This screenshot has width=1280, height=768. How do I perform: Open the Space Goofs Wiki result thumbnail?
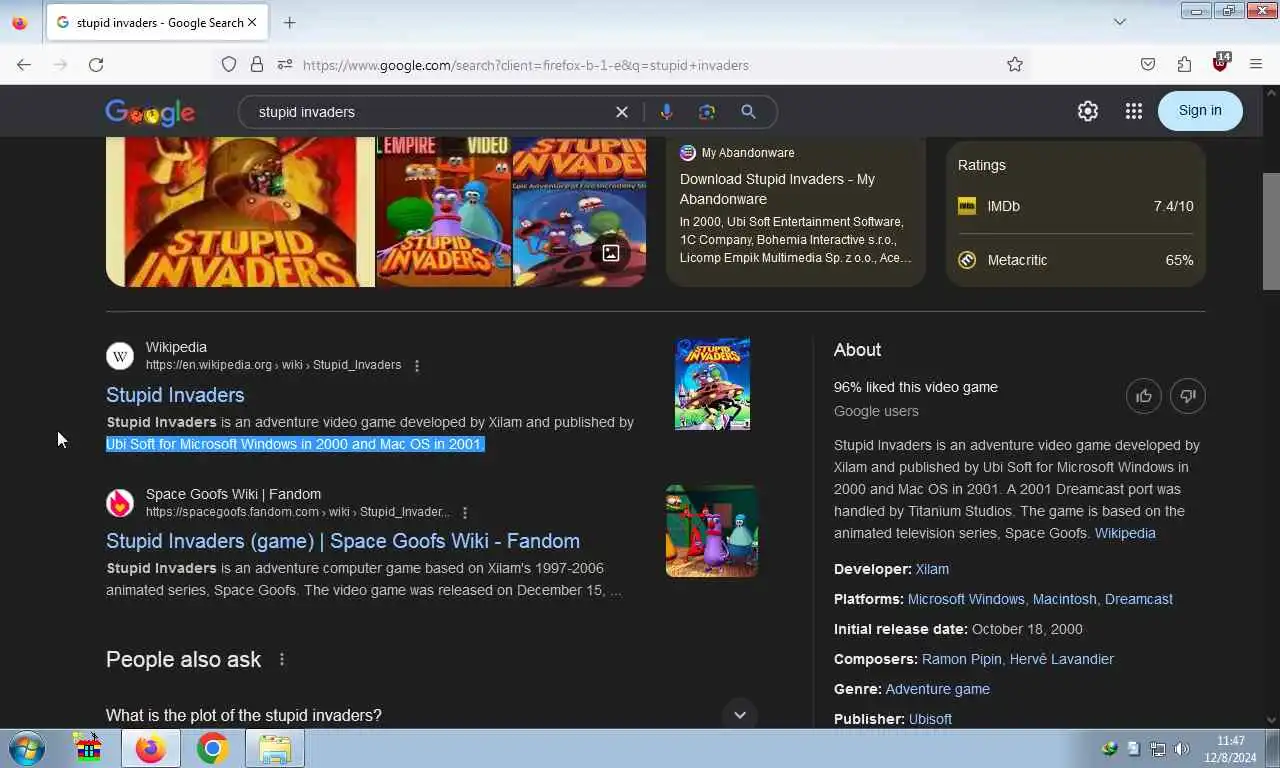point(712,531)
